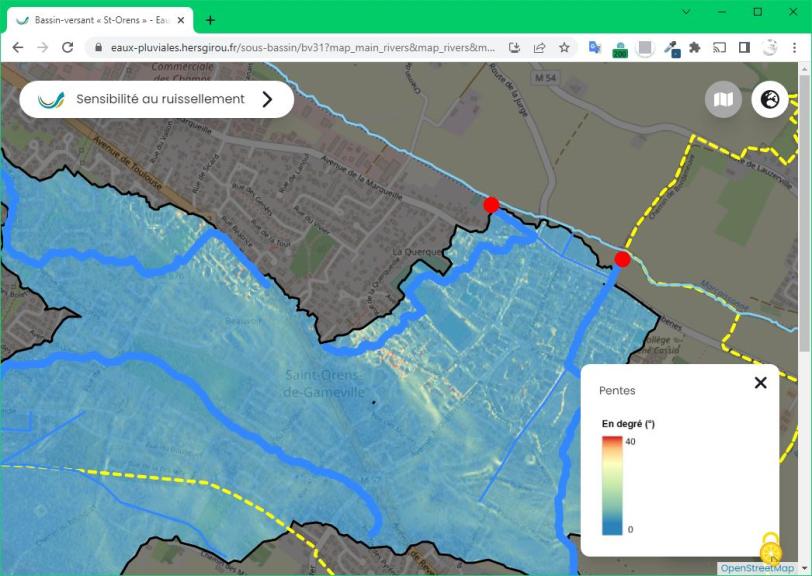Click the right red outlet marker
Screen dimensions: 812x576
622,259
